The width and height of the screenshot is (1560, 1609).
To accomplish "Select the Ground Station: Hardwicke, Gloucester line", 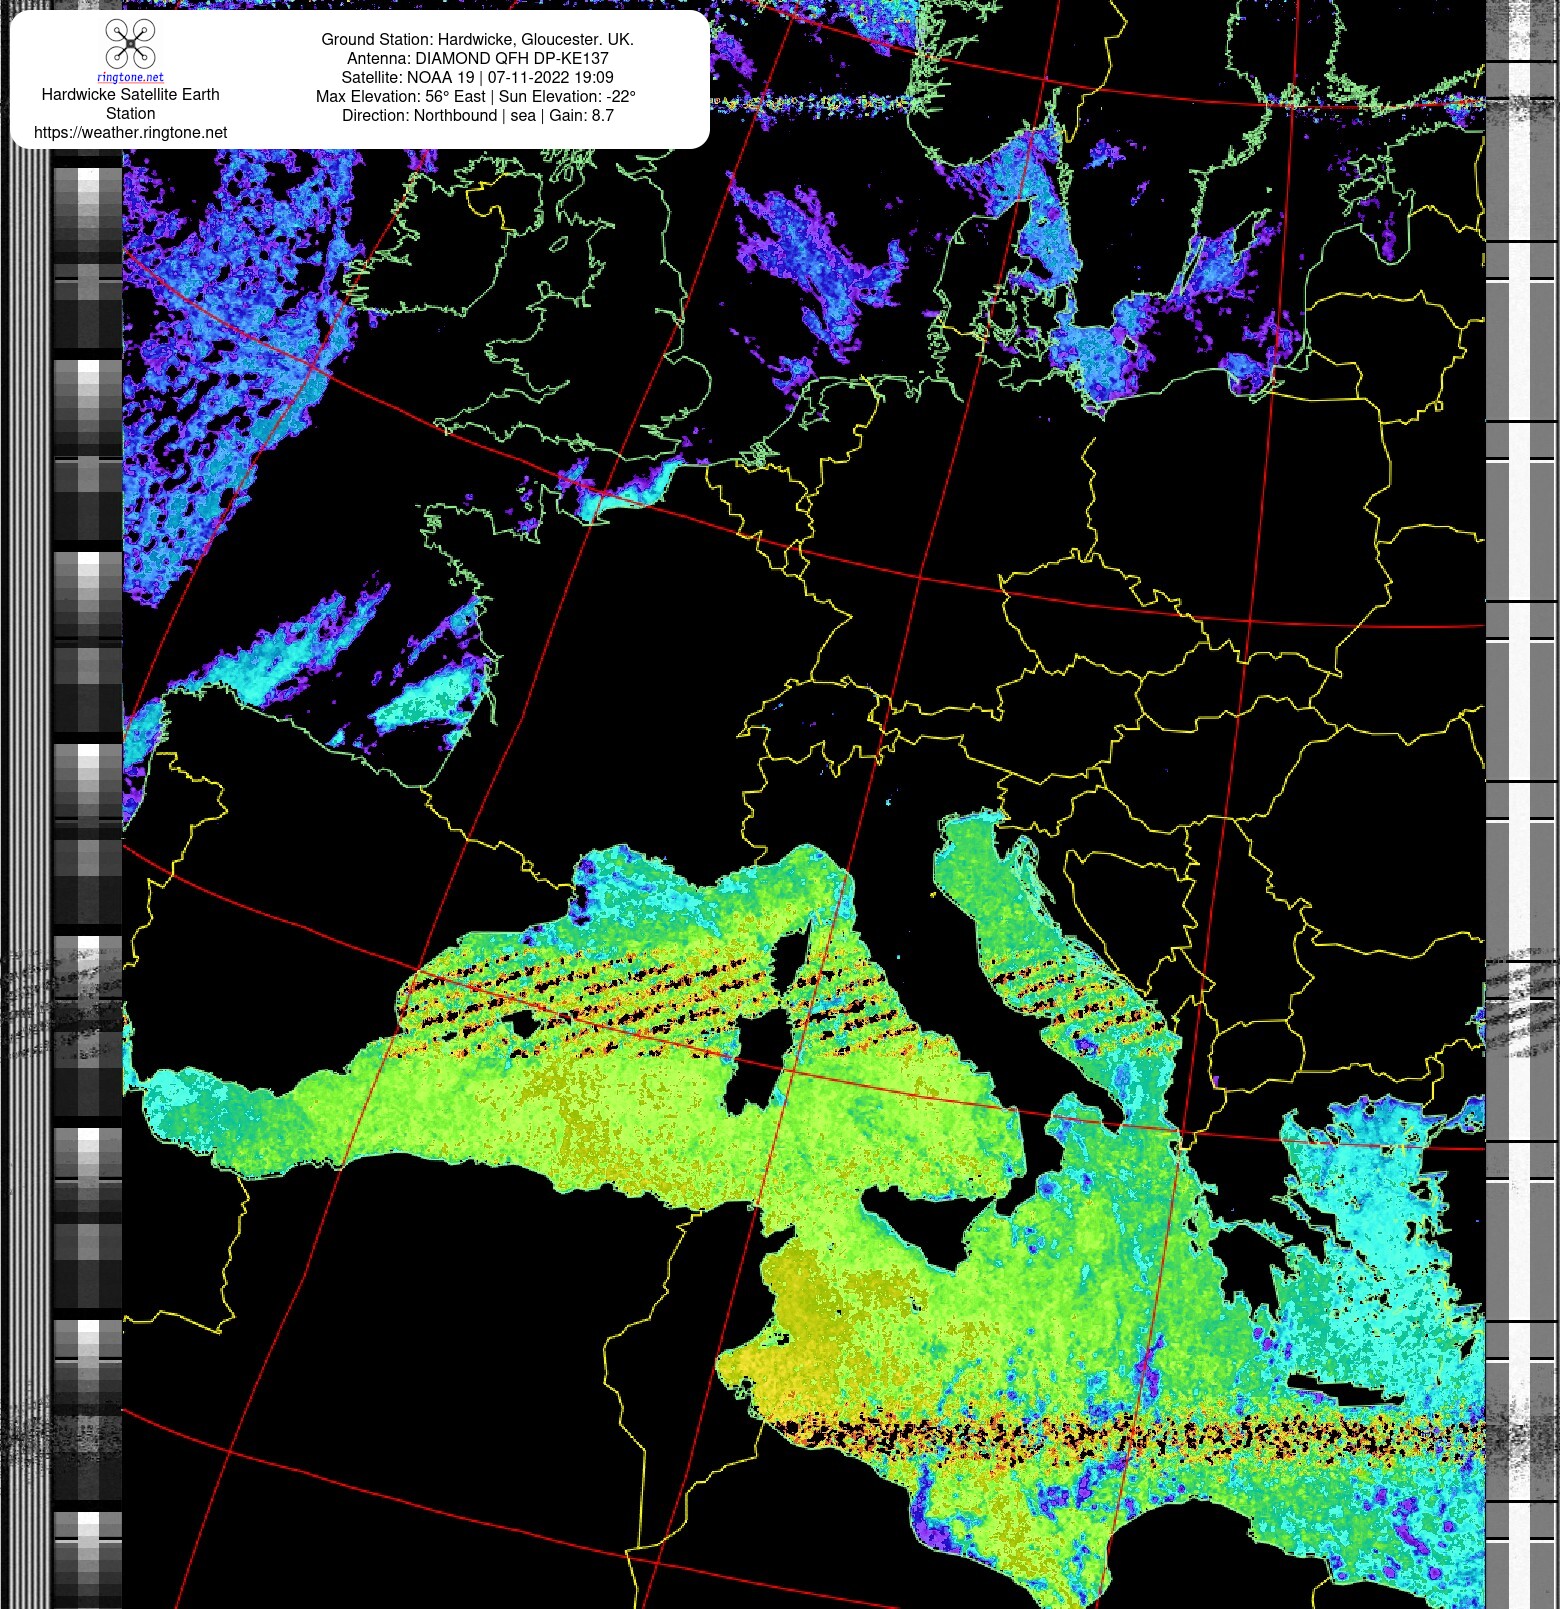I will pos(477,39).
